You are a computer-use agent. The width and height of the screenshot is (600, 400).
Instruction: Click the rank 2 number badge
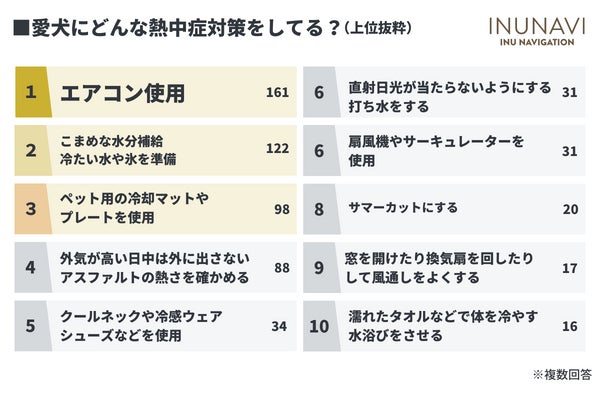pos(31,150)
